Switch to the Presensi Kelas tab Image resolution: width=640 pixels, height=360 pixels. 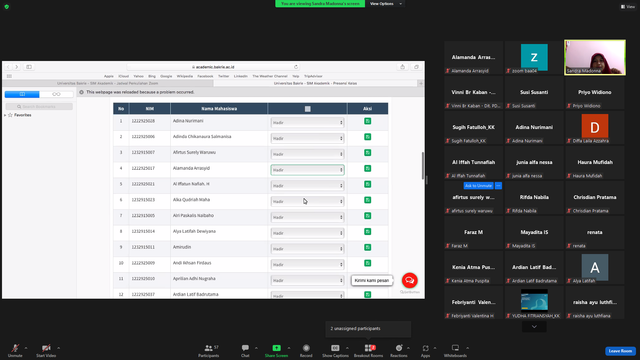[315, 83]
